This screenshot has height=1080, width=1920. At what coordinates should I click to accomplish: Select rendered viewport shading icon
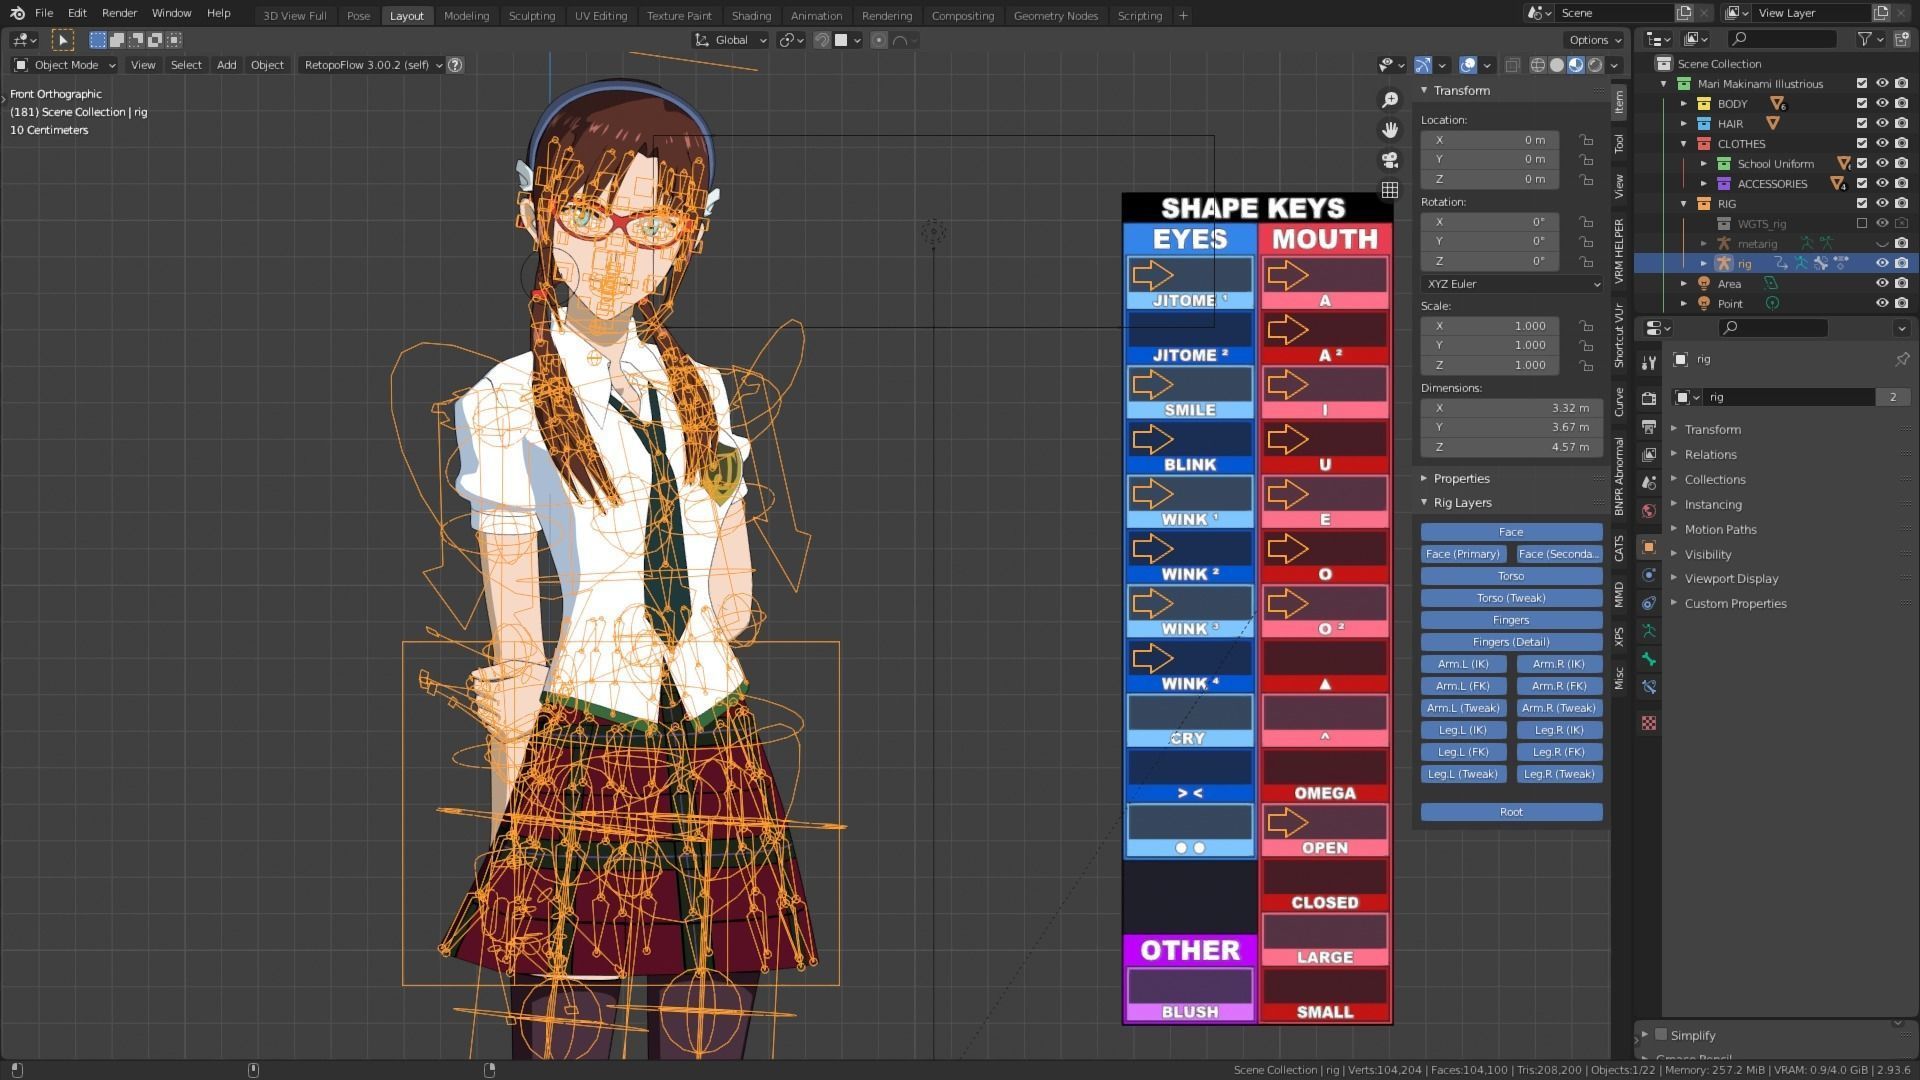1595,65
